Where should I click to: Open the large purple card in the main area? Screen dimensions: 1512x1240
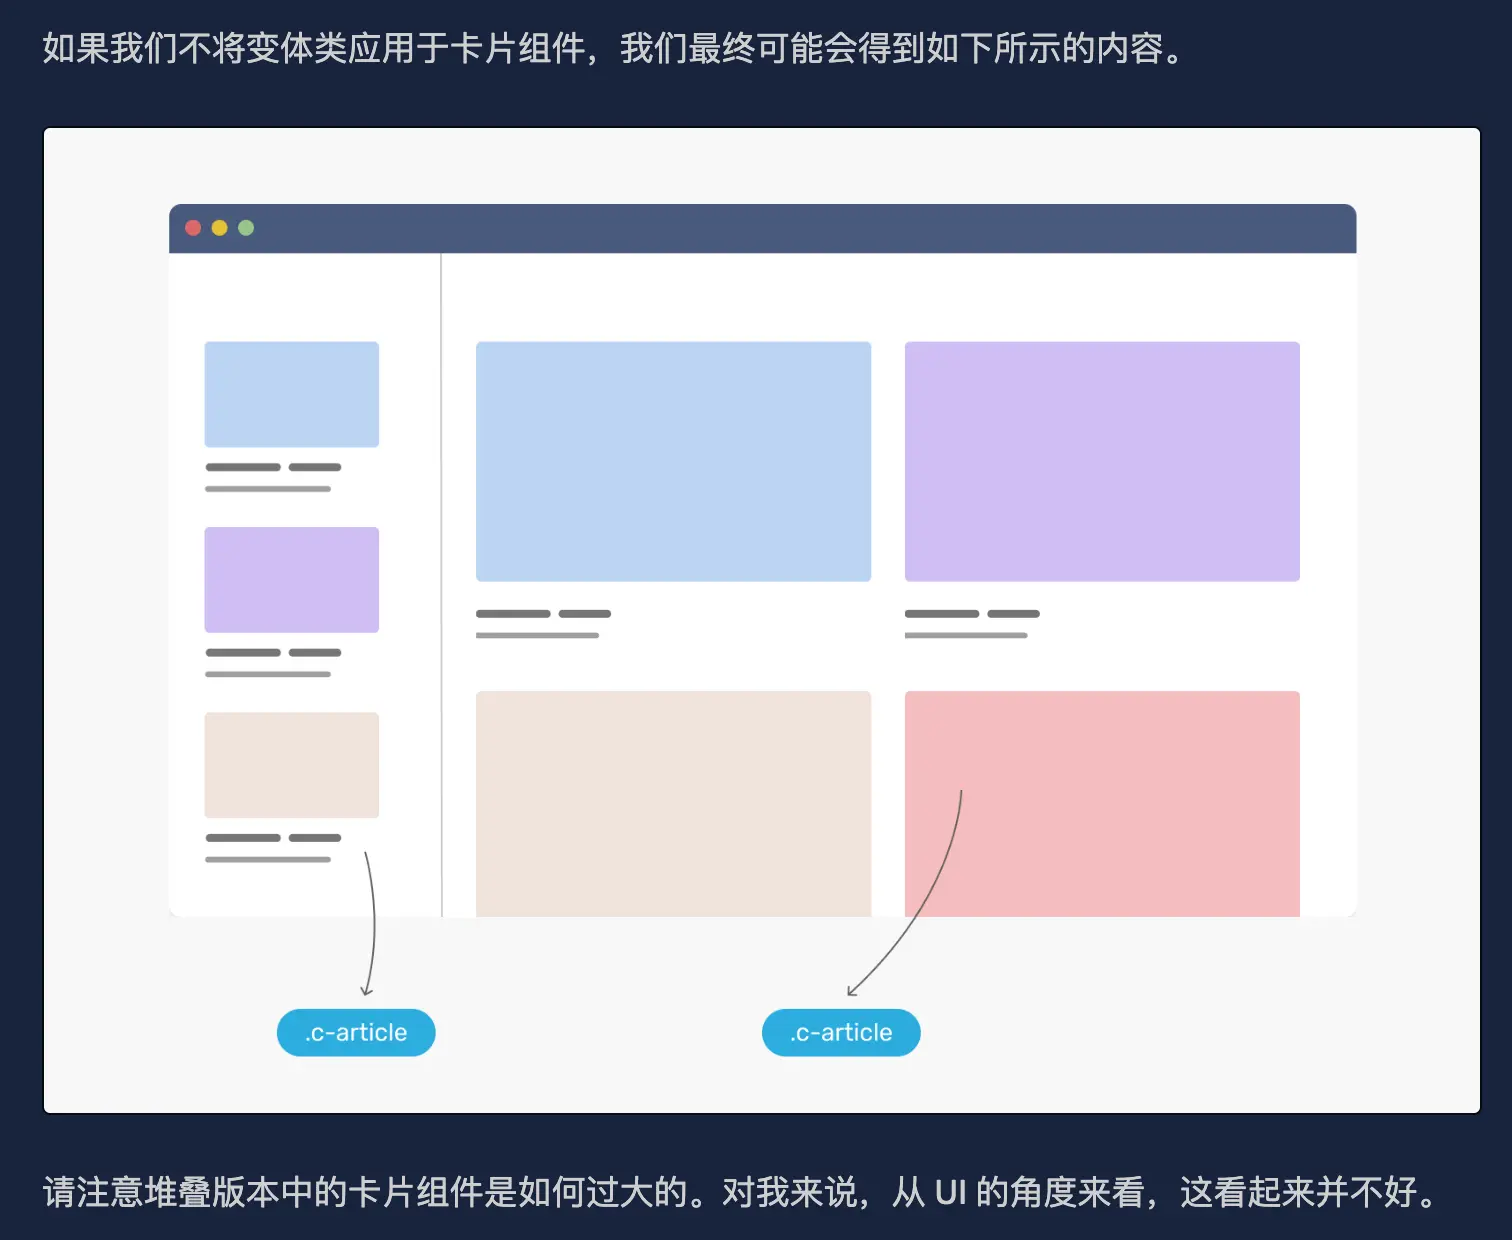click(1102, 461)
